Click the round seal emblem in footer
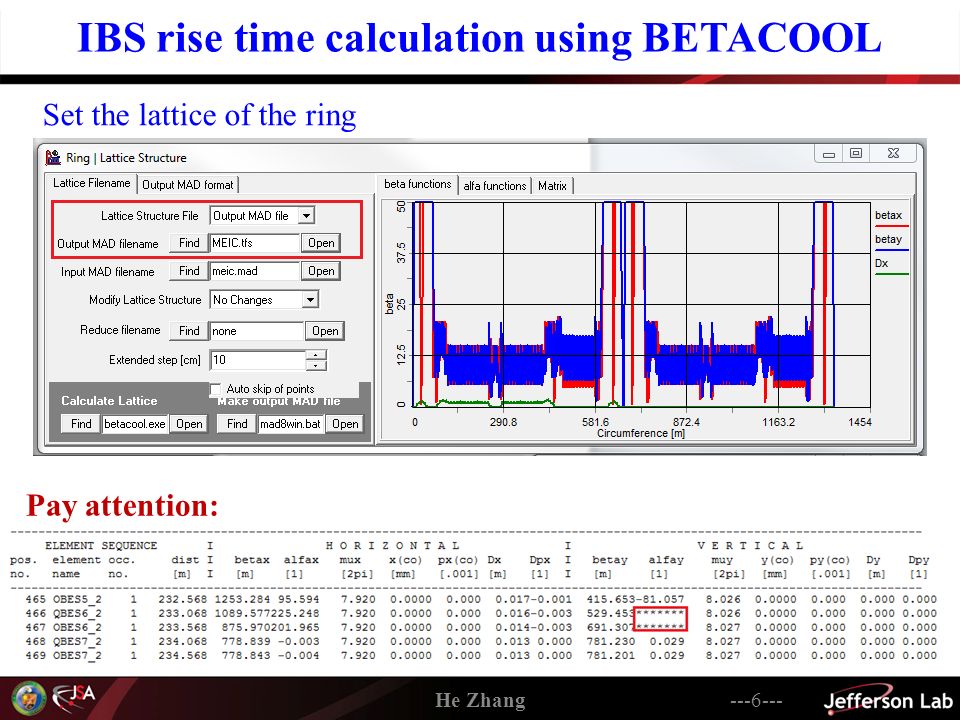 tap(28, 699)
